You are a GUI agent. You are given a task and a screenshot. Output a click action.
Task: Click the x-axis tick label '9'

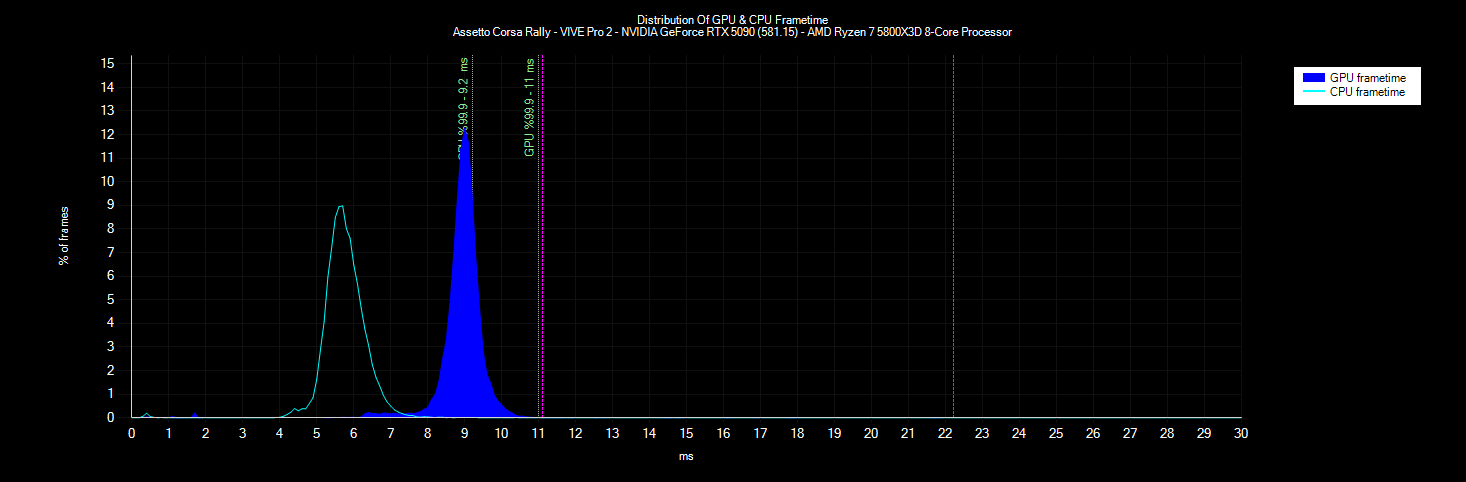point(465,433)
